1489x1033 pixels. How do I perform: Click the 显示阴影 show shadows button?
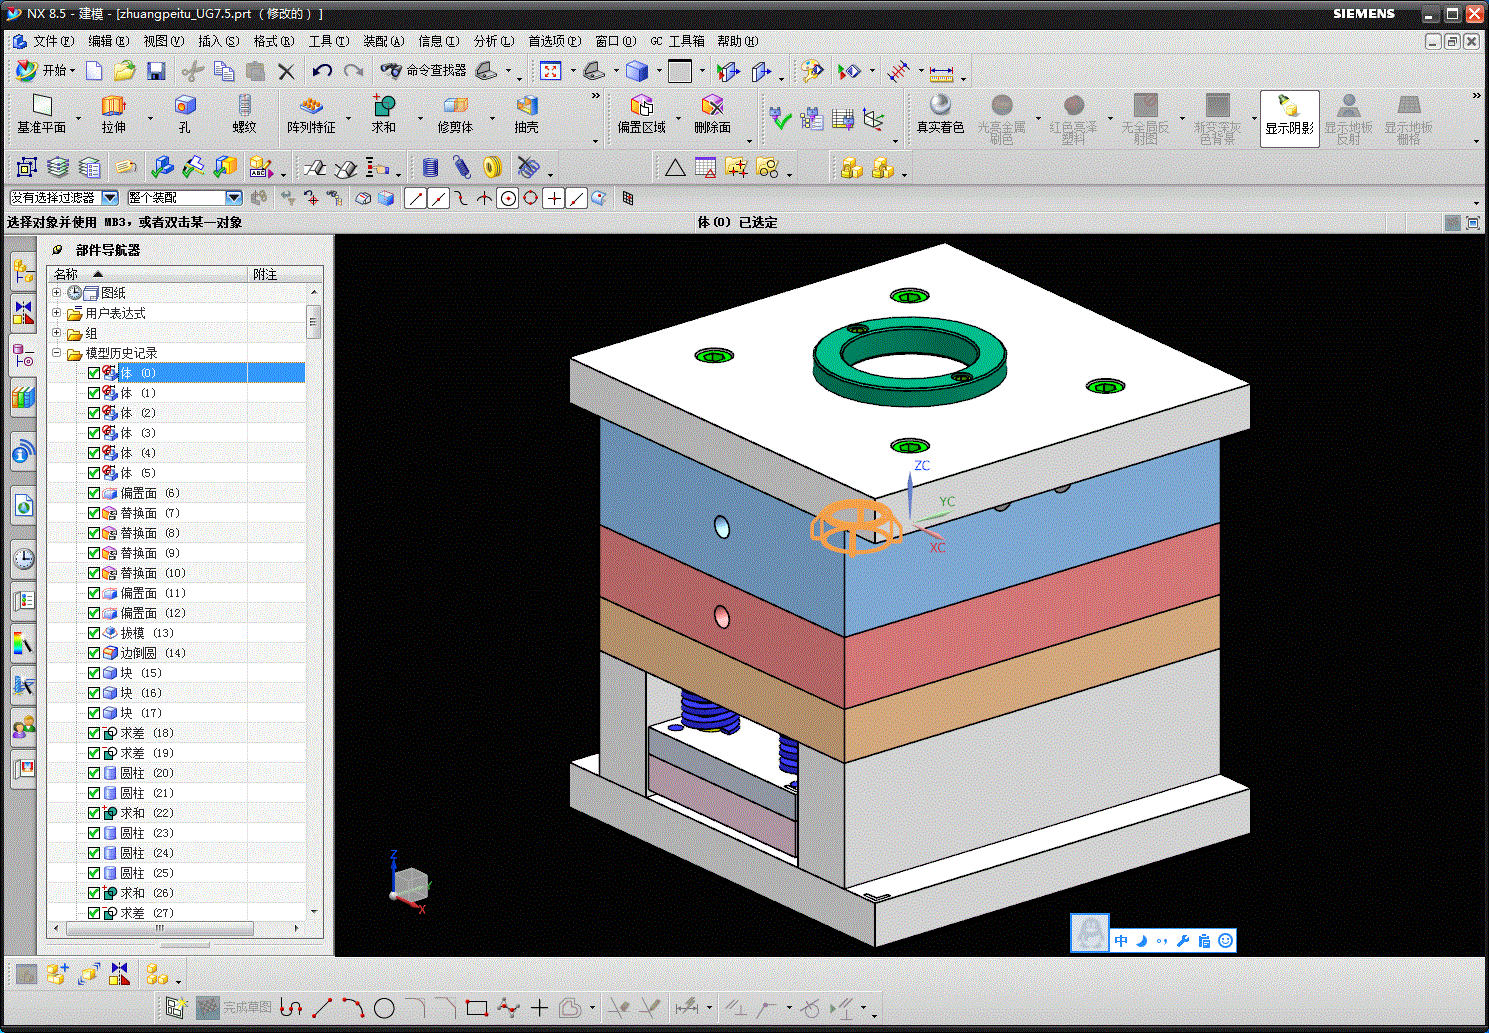pos(1289,118)
